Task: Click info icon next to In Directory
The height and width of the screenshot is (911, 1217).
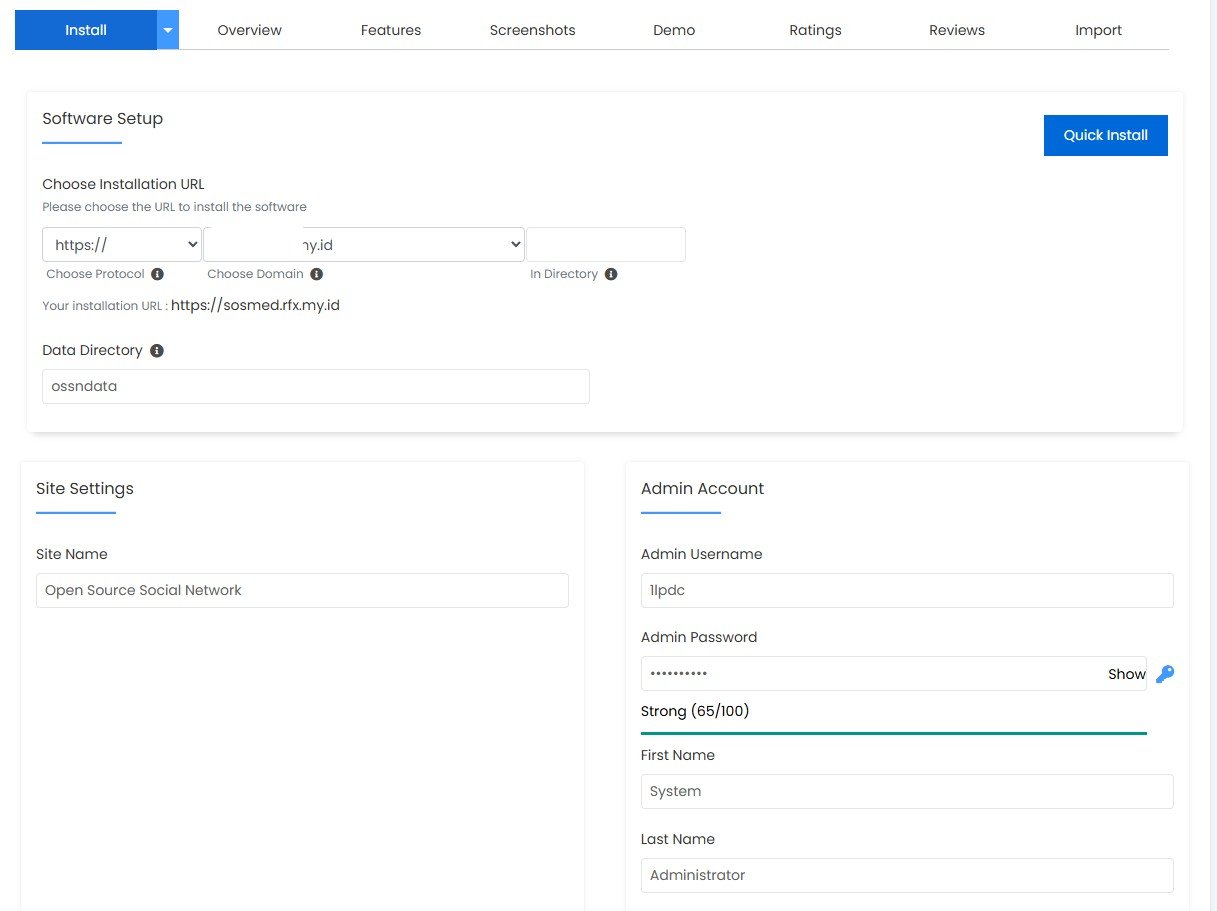Action: pos(611,274)
